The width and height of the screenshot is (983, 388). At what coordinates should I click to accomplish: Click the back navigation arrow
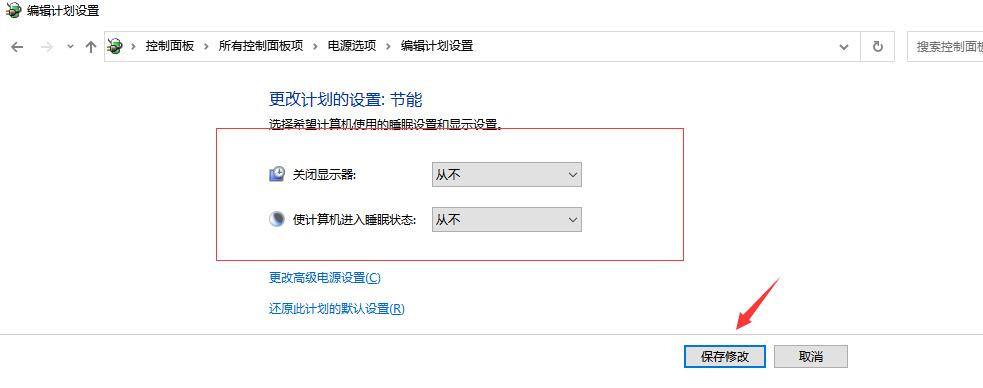(x=17, y=46)
